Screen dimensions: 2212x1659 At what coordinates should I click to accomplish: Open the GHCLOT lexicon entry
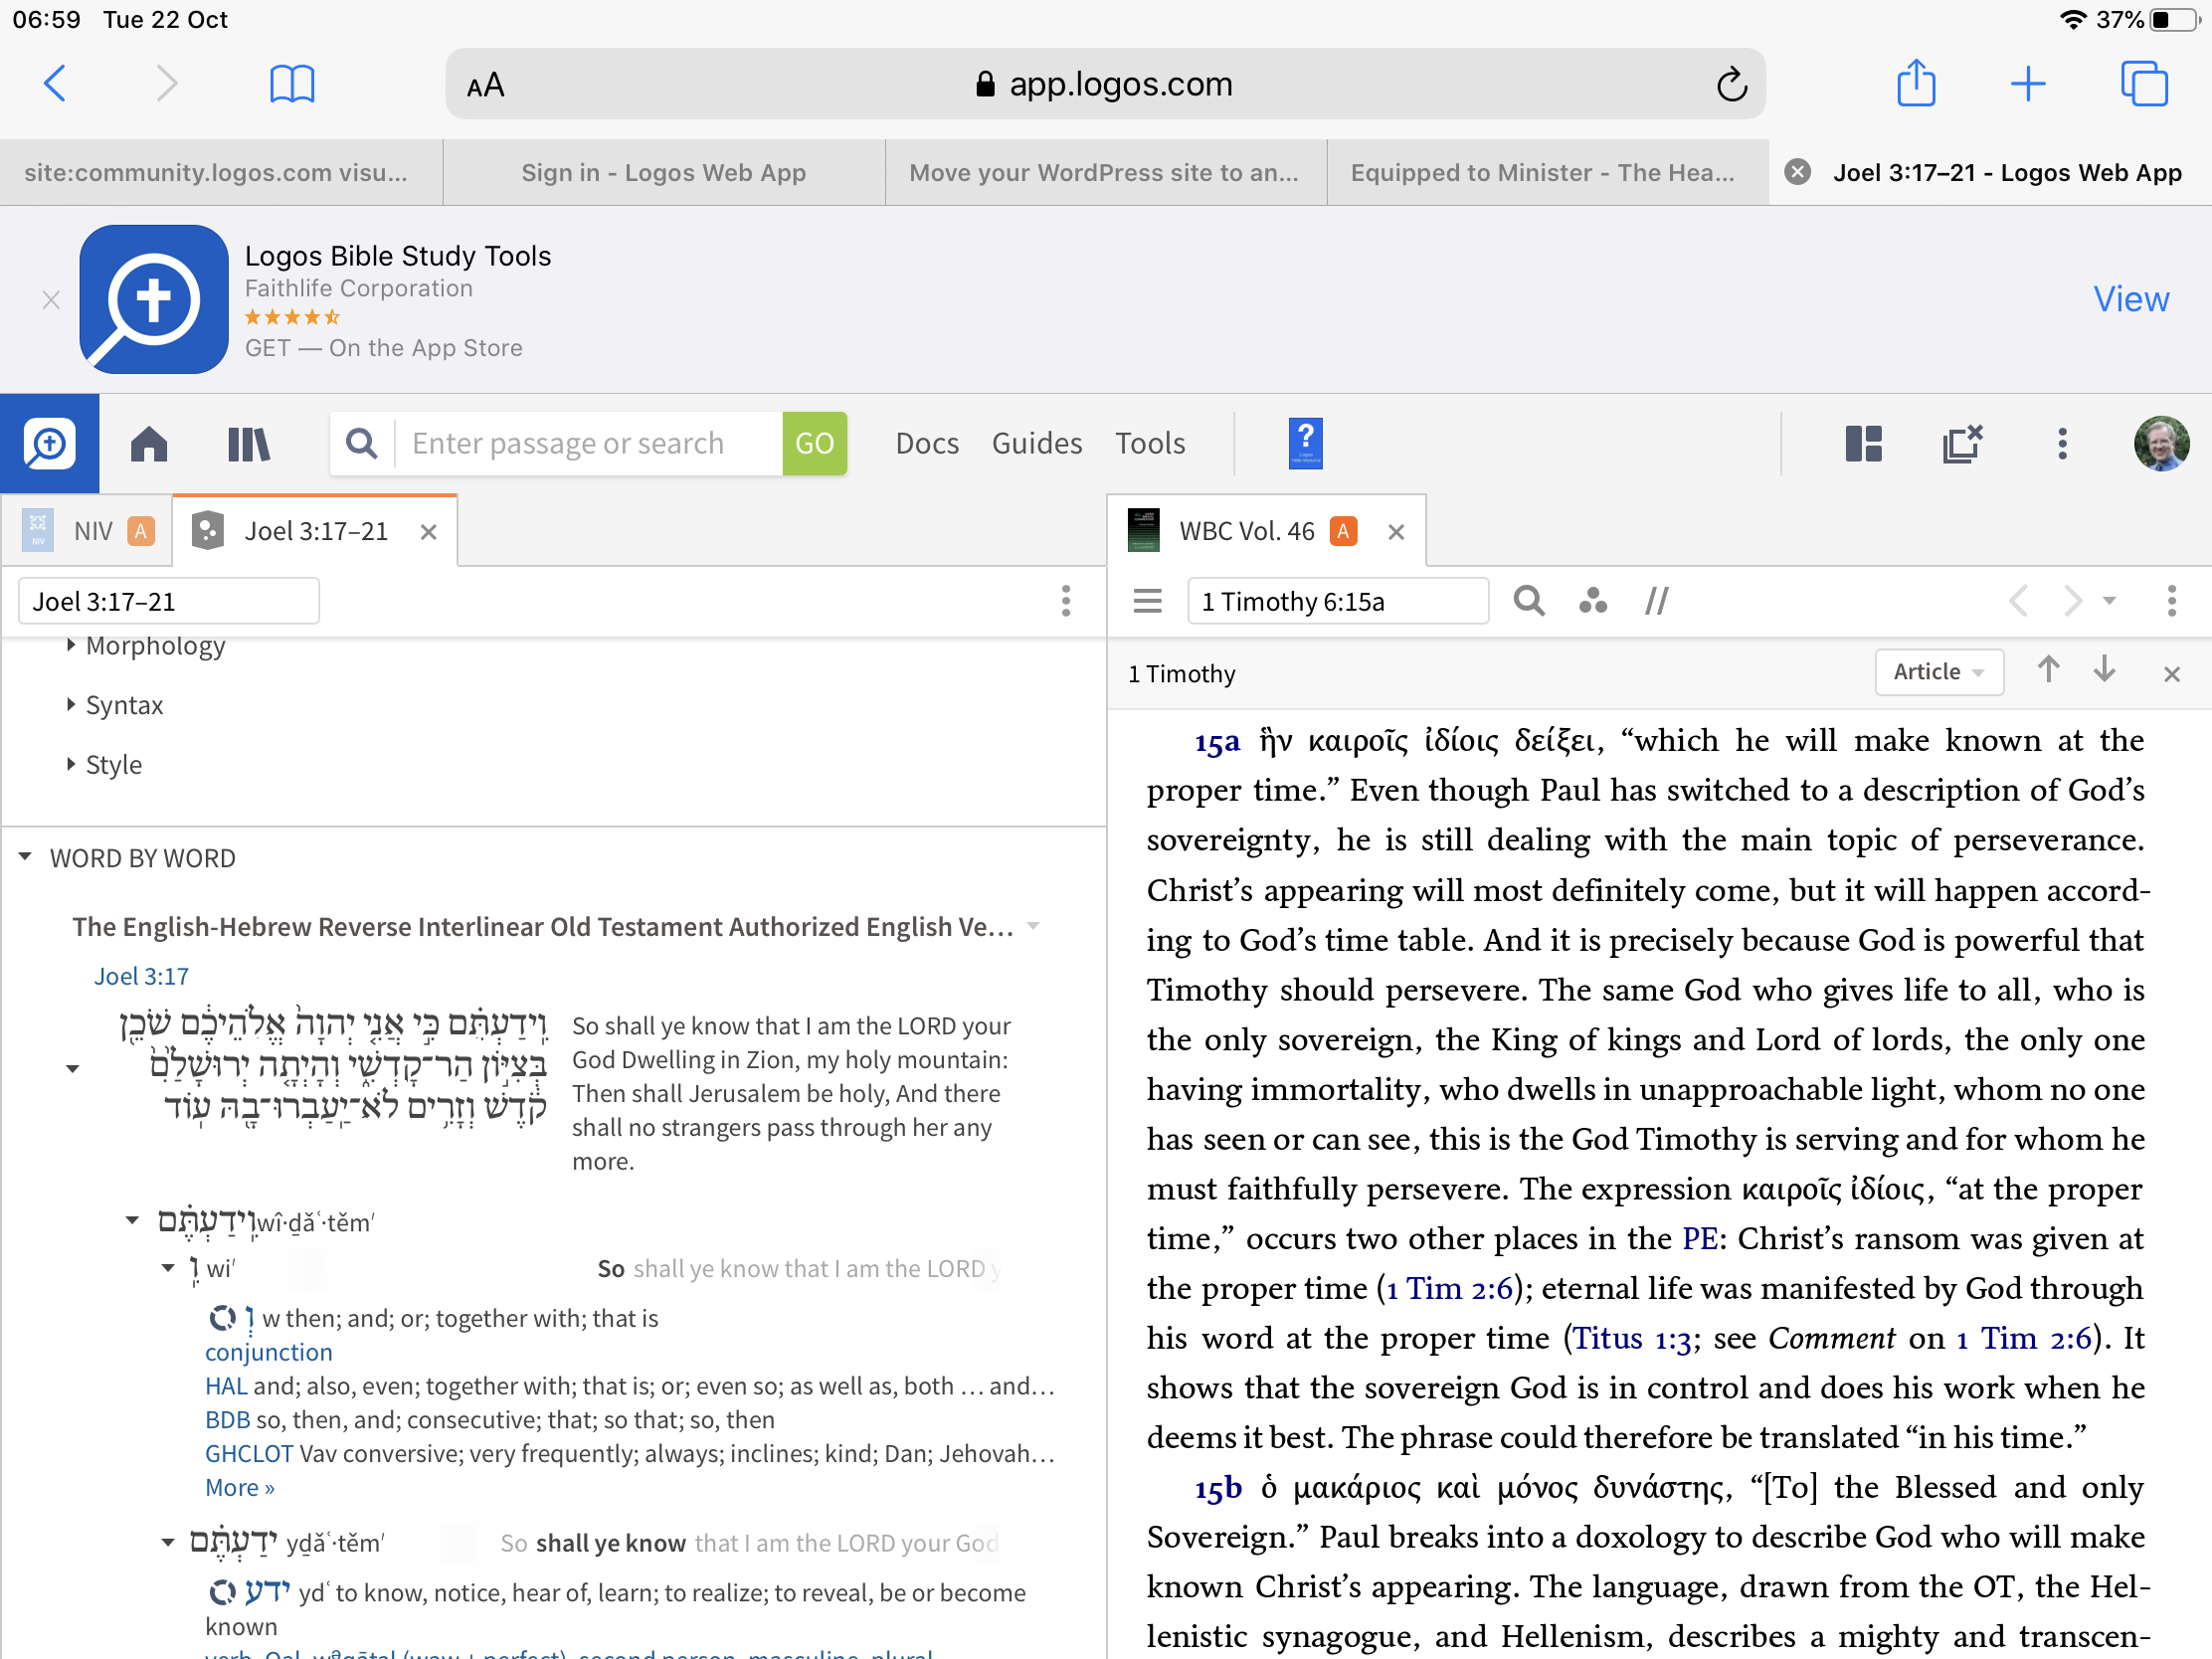[x=249, y=1453]
